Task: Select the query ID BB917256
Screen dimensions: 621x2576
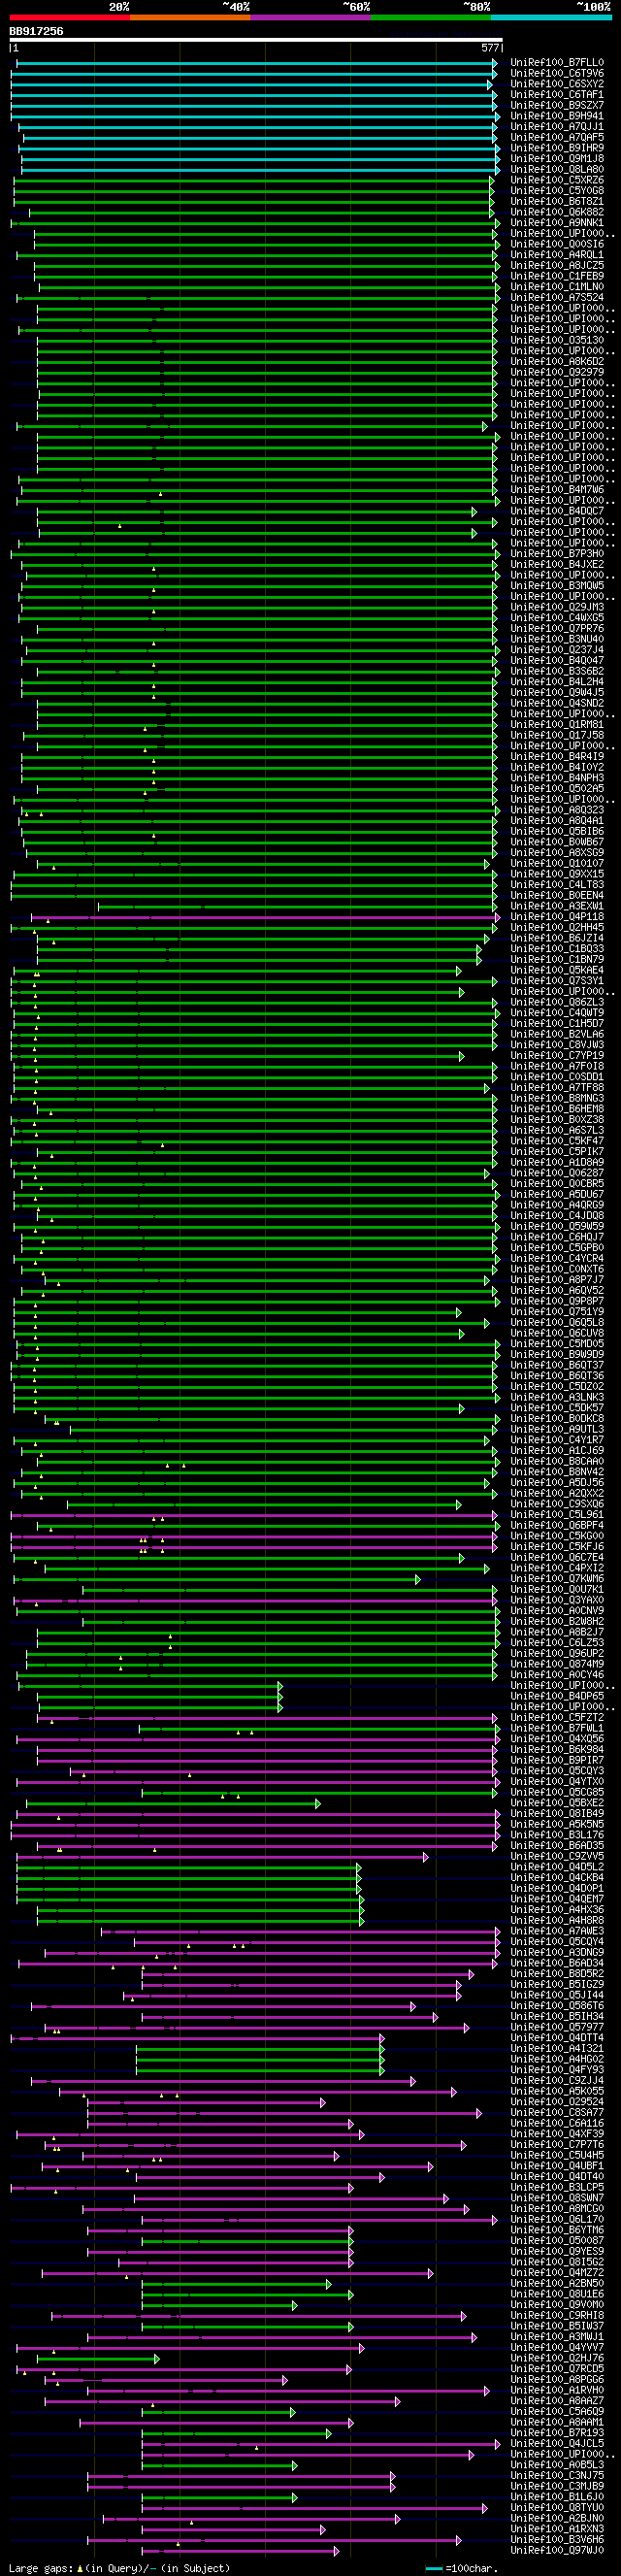Action: (x=36, y=31)
